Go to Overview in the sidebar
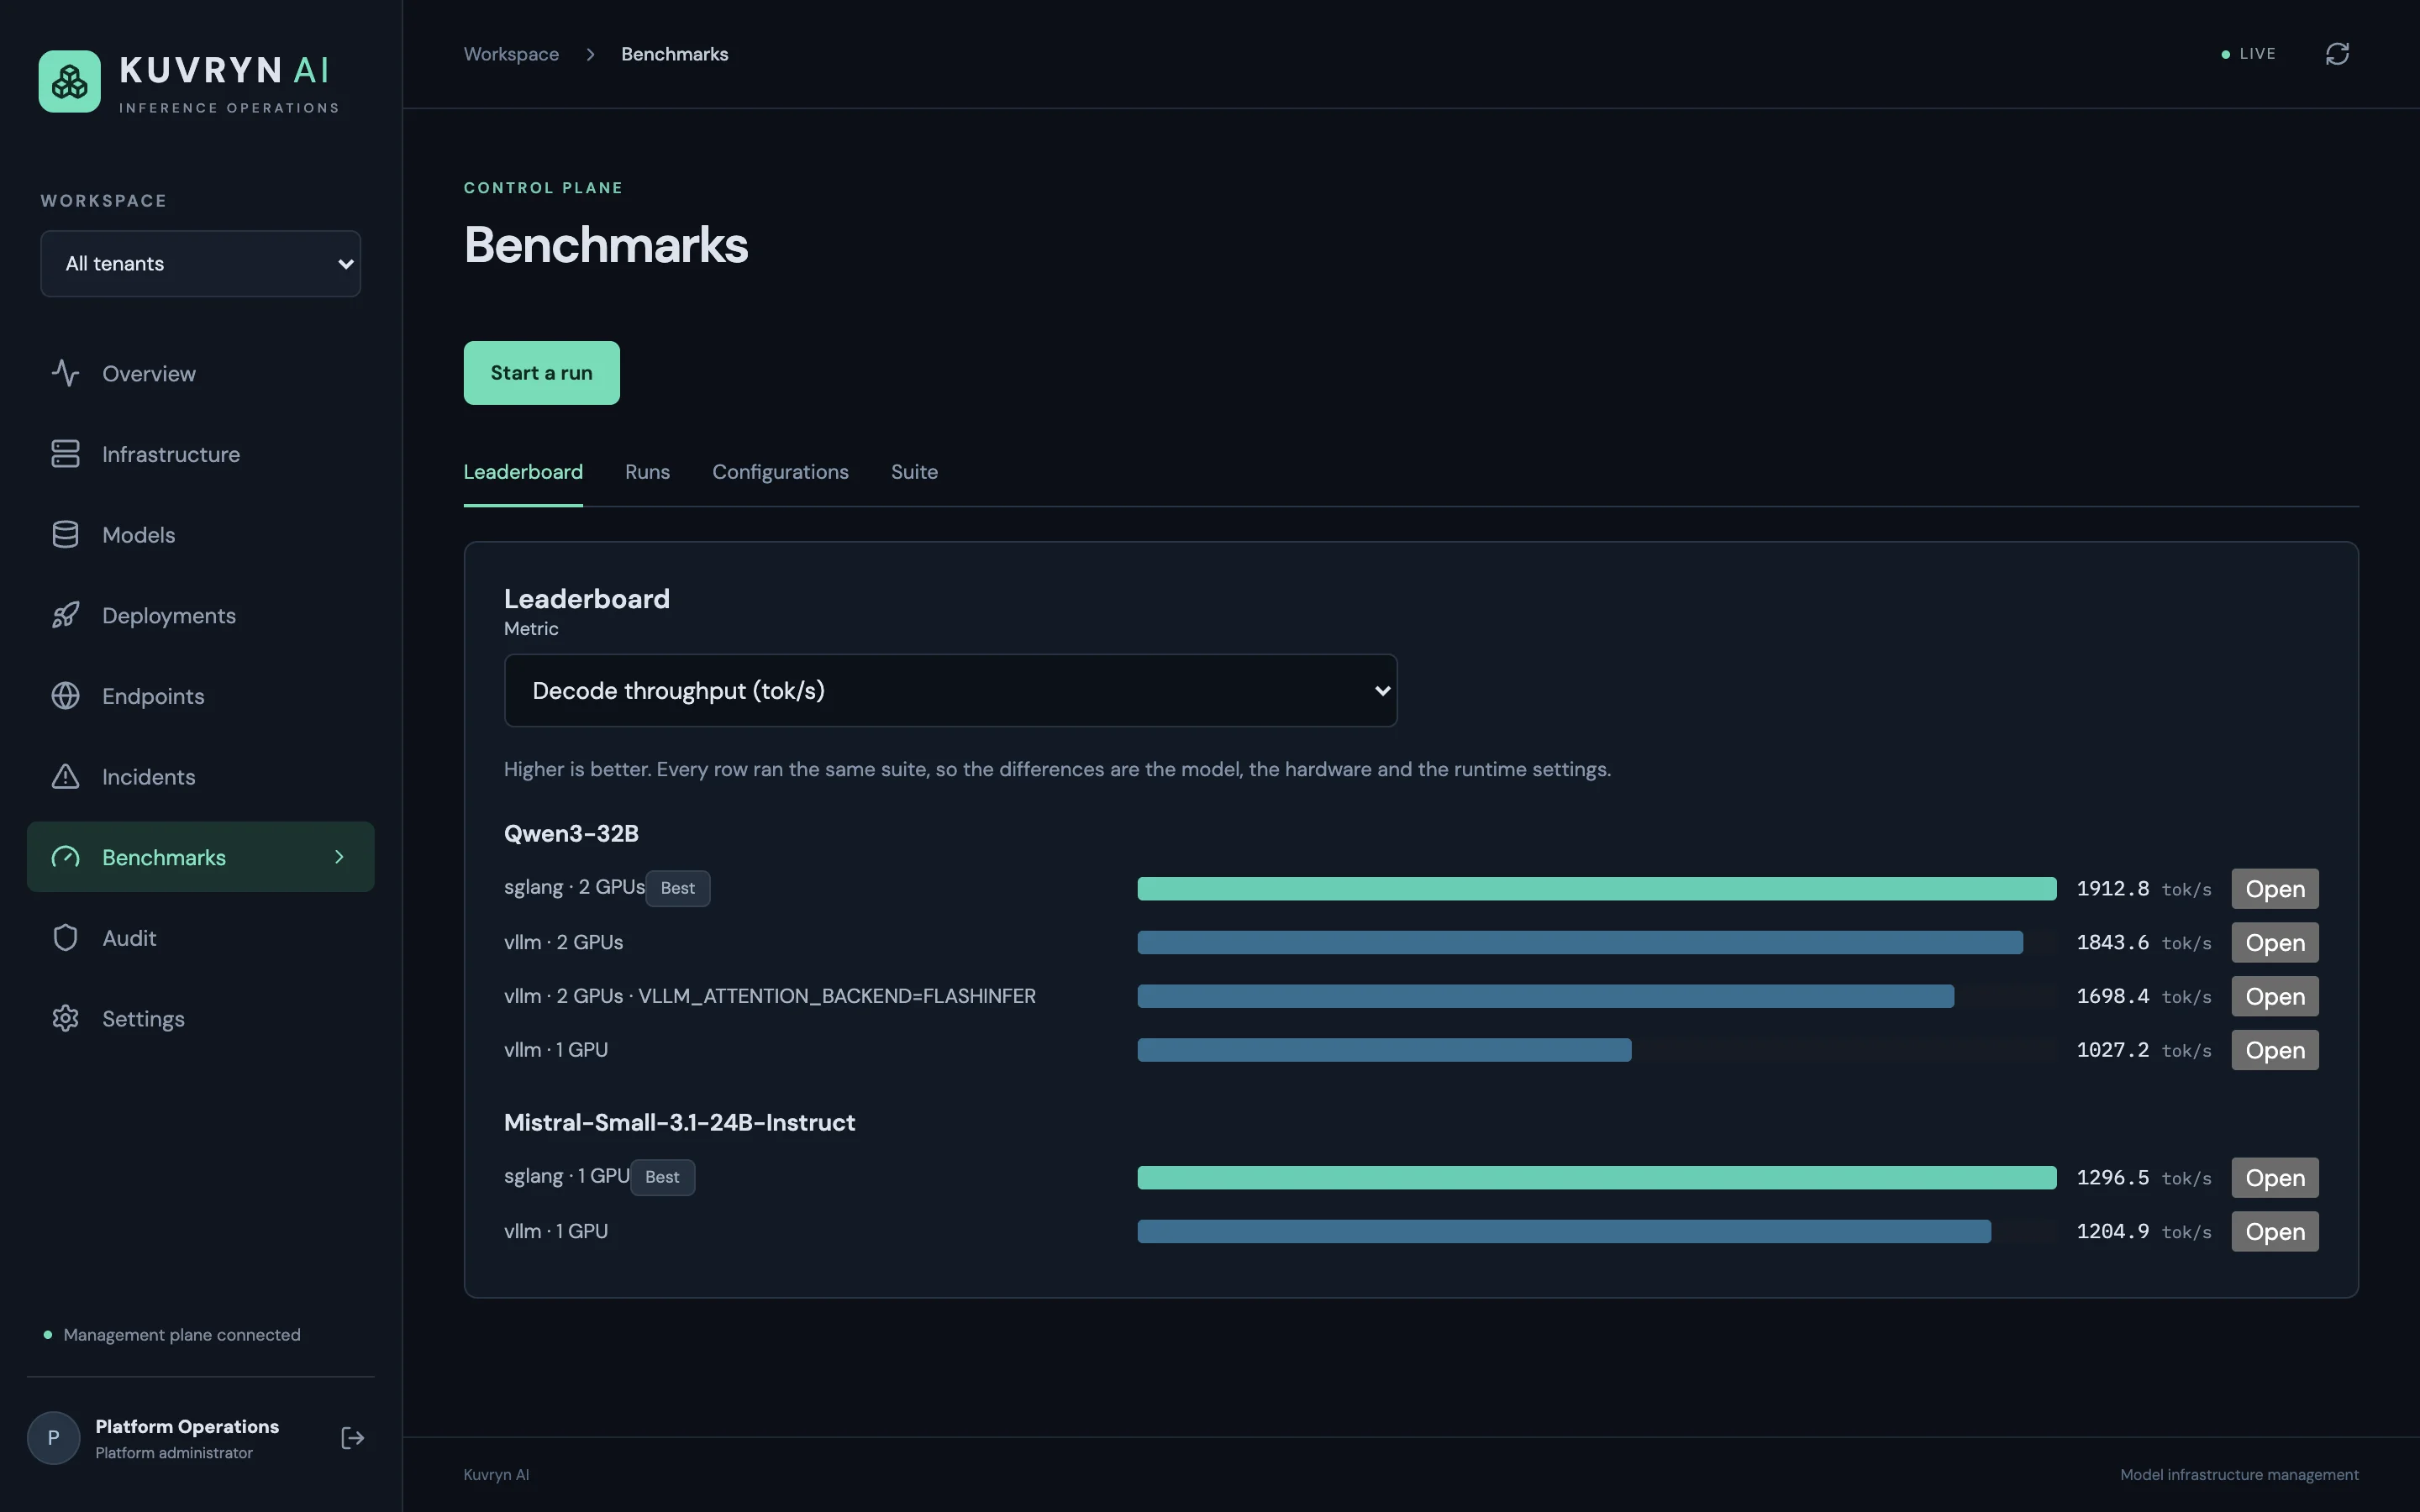 click(200, 373)
